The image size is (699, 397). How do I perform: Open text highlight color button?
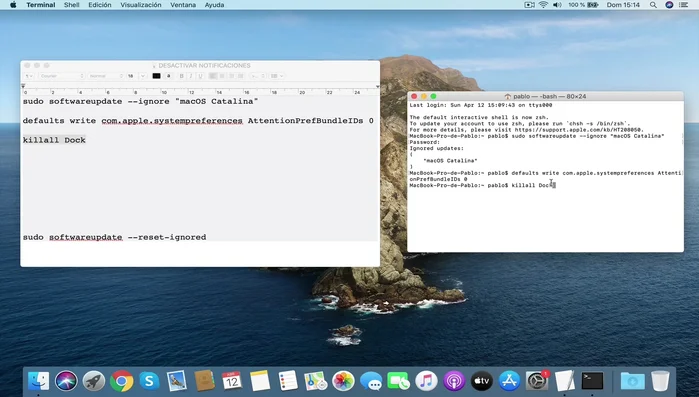point(169,76)
